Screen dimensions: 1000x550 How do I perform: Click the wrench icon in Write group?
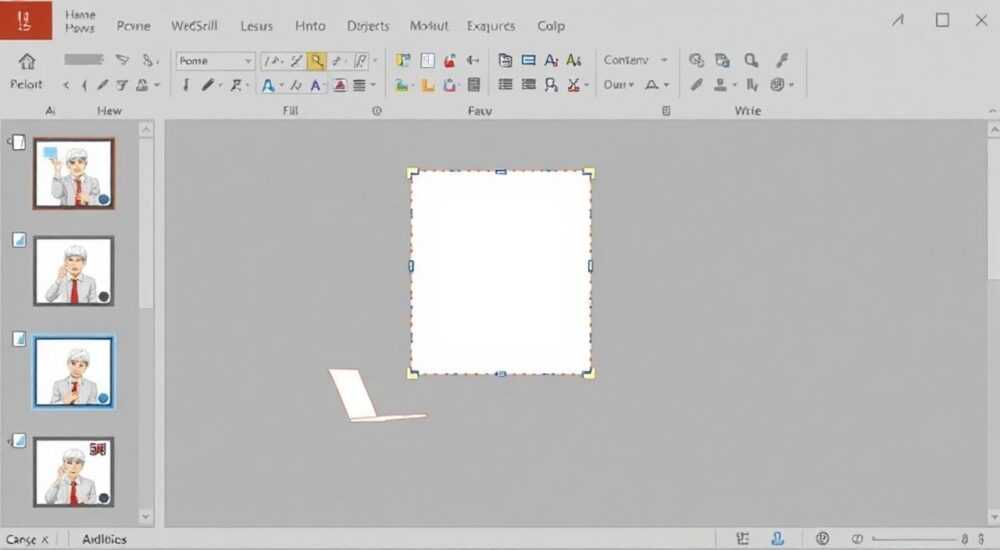click(x=782, y=61)
